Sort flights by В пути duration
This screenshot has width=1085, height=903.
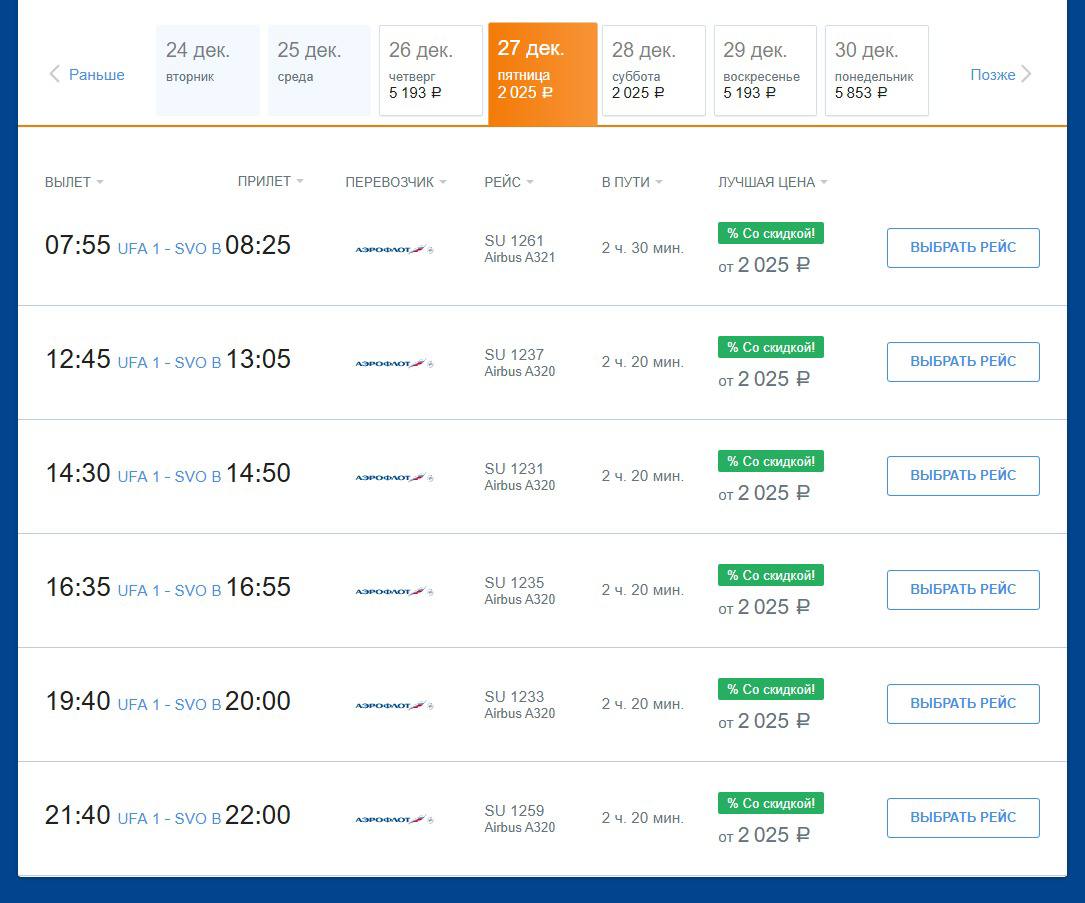tap(631, 182)
